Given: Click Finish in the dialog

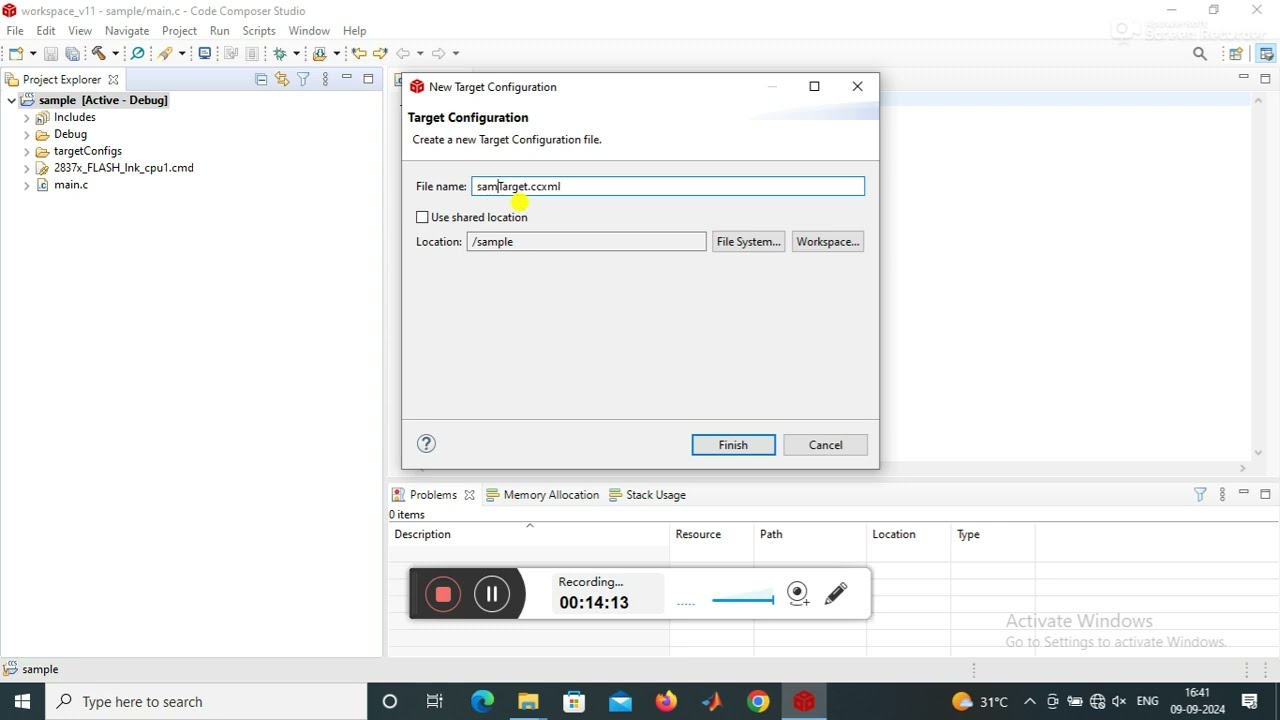Looking at the screenshot, I should point(733,445).
